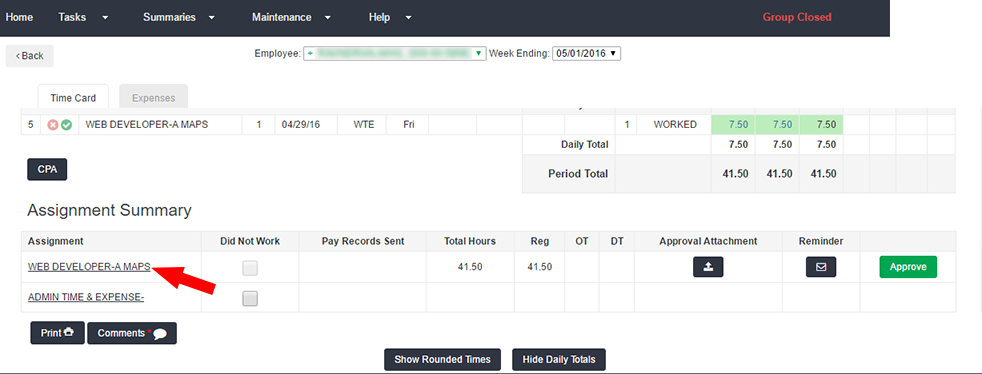
Task: Click the Period Total label
Action: pos(578,174)
